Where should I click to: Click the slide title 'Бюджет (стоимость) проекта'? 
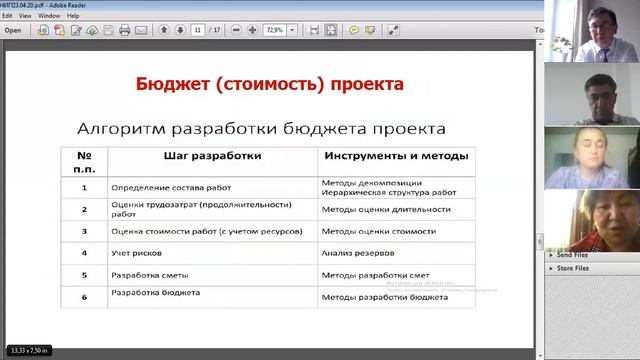[x=270, y=84]
